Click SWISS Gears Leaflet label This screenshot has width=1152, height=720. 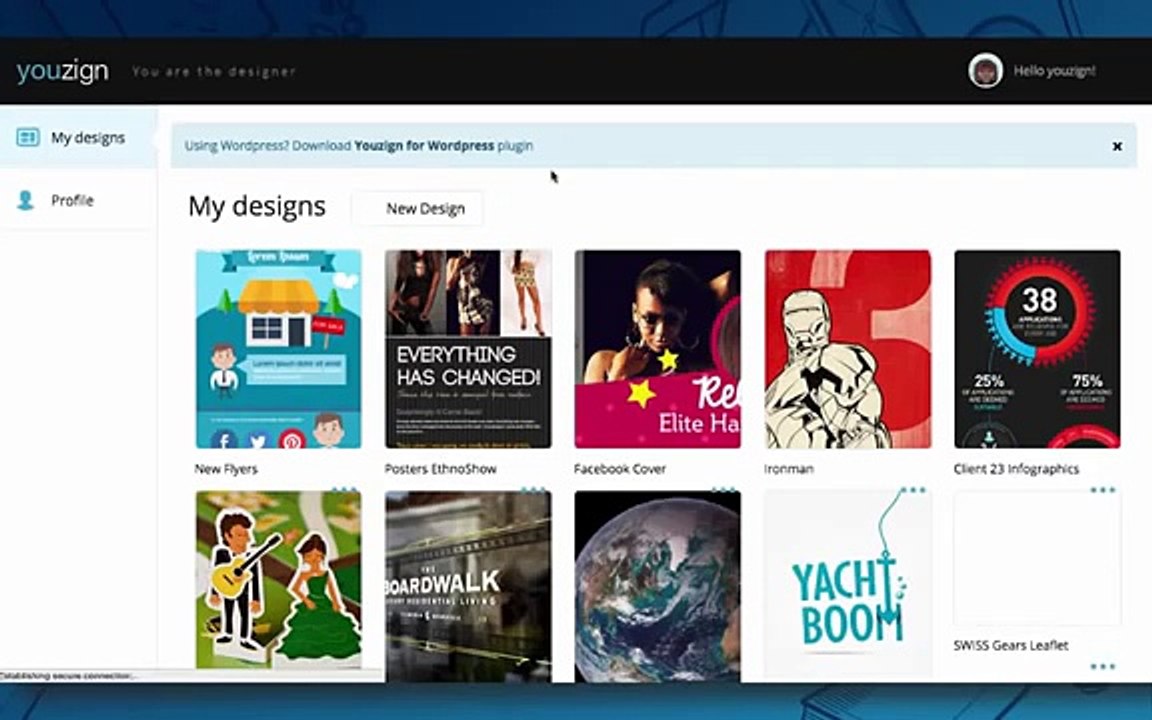tap(1011, 645)
